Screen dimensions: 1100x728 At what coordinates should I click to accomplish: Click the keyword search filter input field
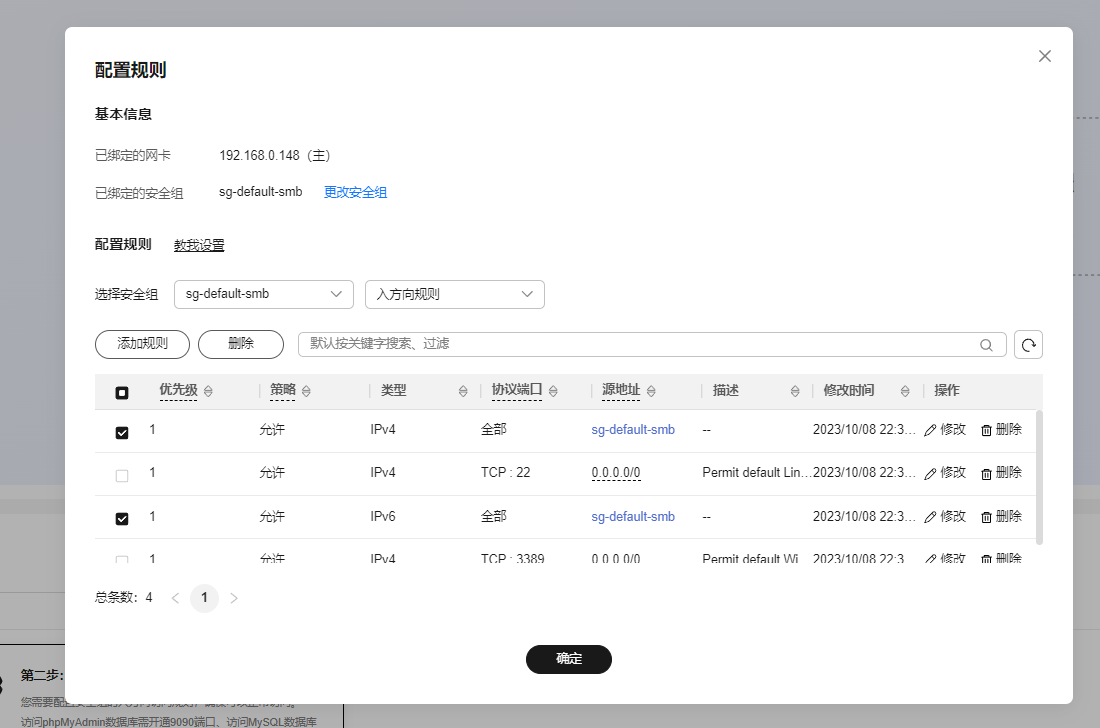coord(640,344)
